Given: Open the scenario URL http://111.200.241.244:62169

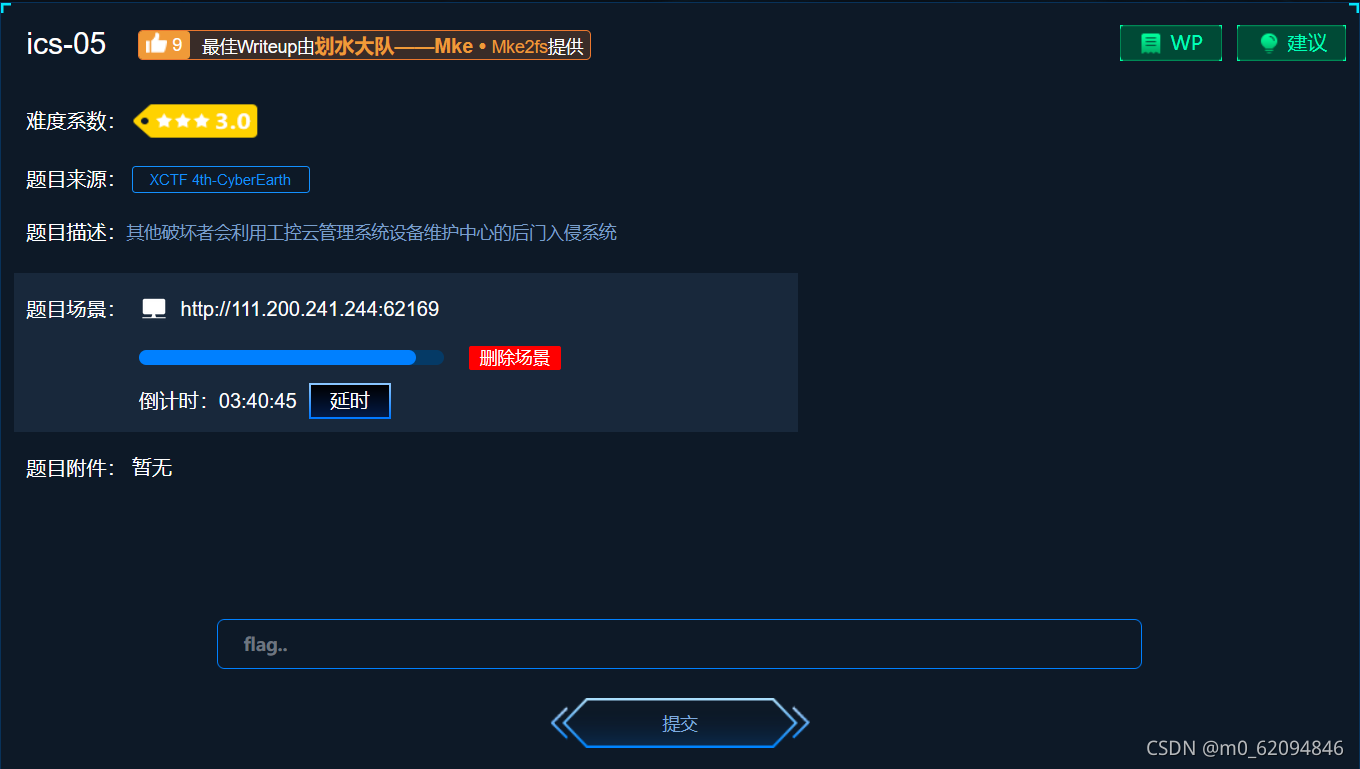Looking at the screenshot, I should 310,309.
